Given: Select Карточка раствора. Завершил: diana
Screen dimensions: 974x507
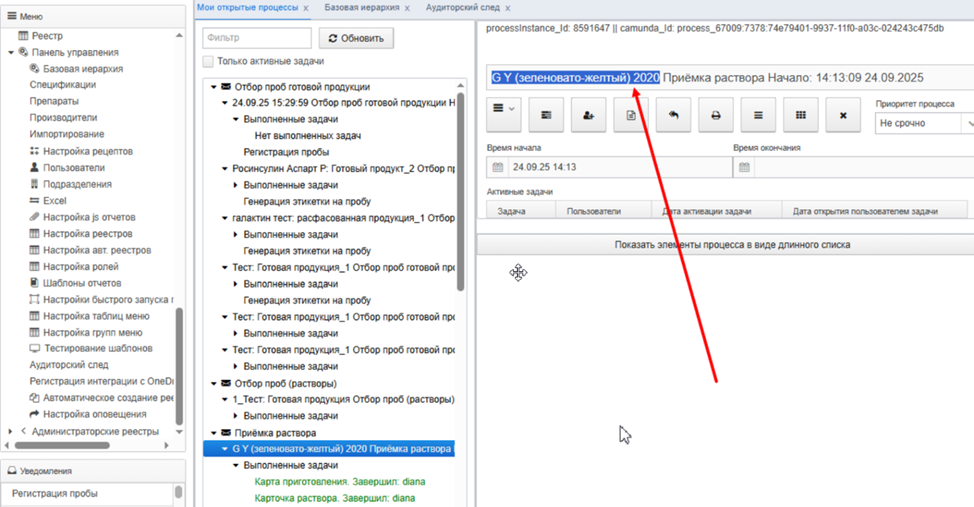Looking at the screenshot, I should 335,498.
